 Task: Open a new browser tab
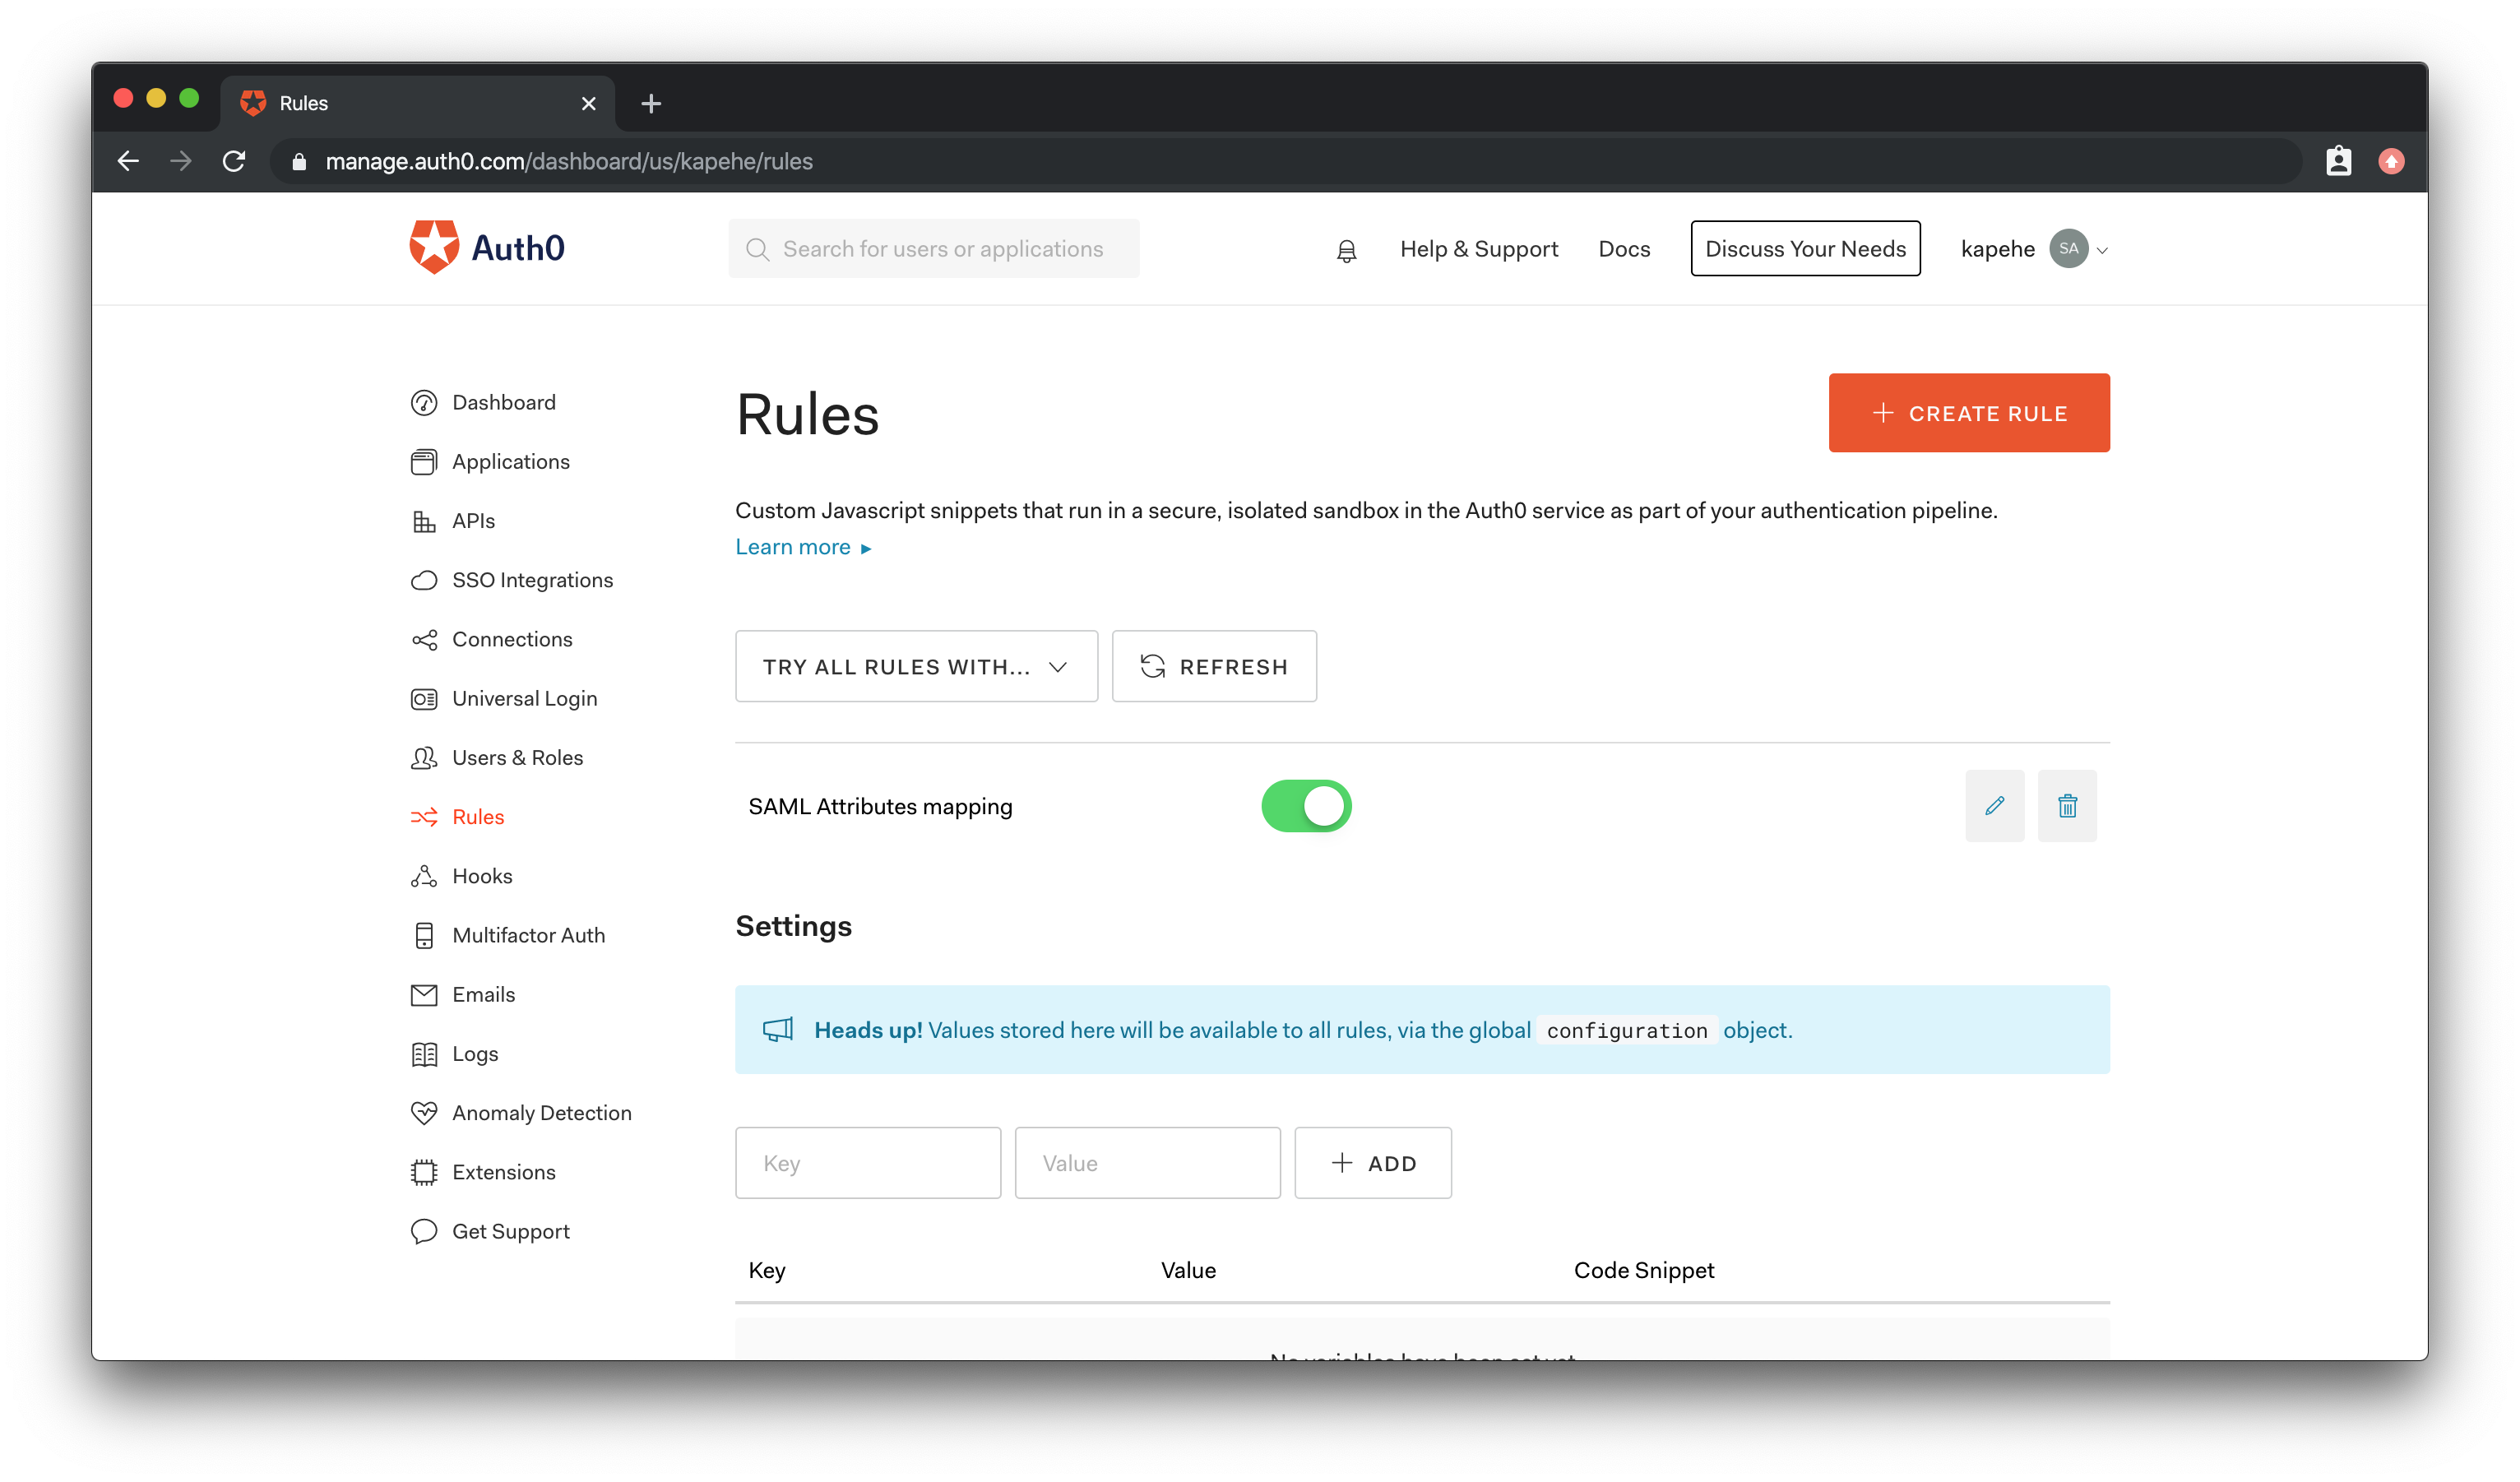click(651, 103)
